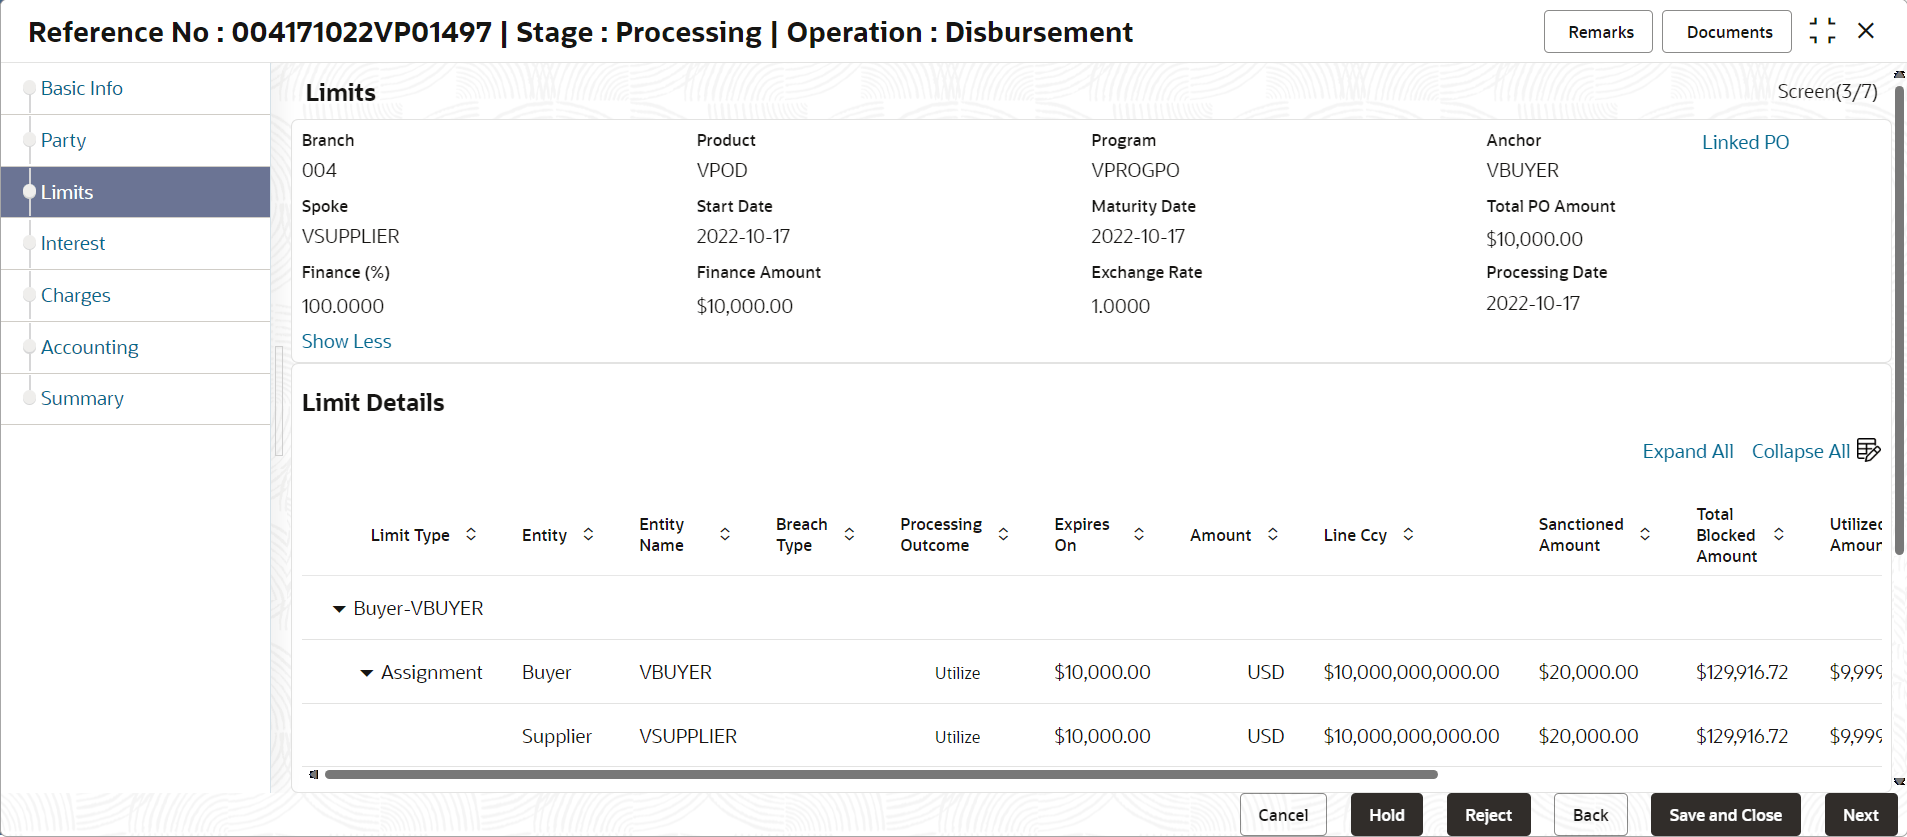
Task: Open the Remarks dialog
Action: click(1598, 32)
